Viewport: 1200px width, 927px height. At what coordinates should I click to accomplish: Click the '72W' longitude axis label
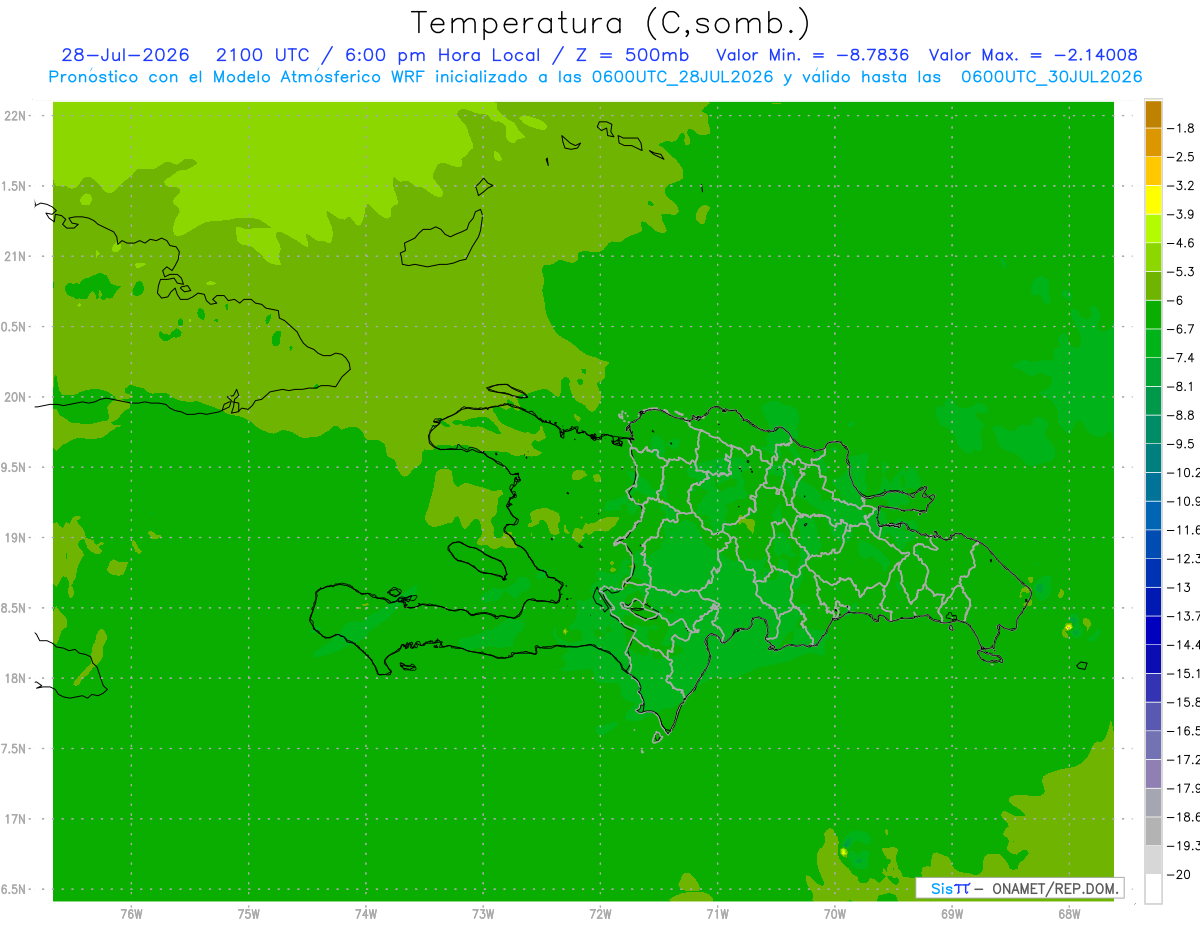[600, 914]
